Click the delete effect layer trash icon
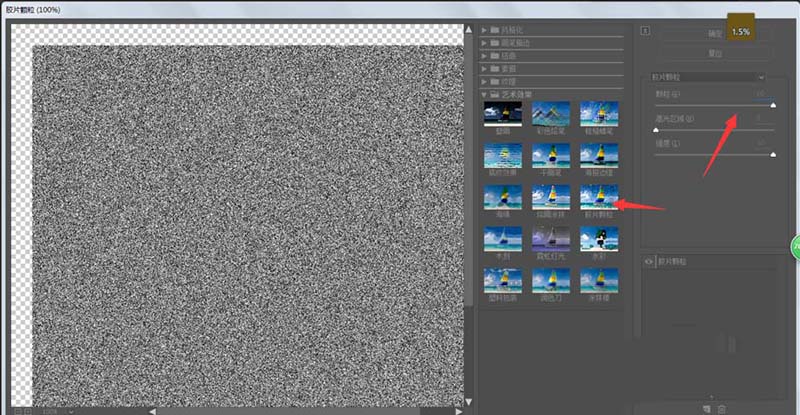This screenshot has width=800, height=415. point(722,409)
